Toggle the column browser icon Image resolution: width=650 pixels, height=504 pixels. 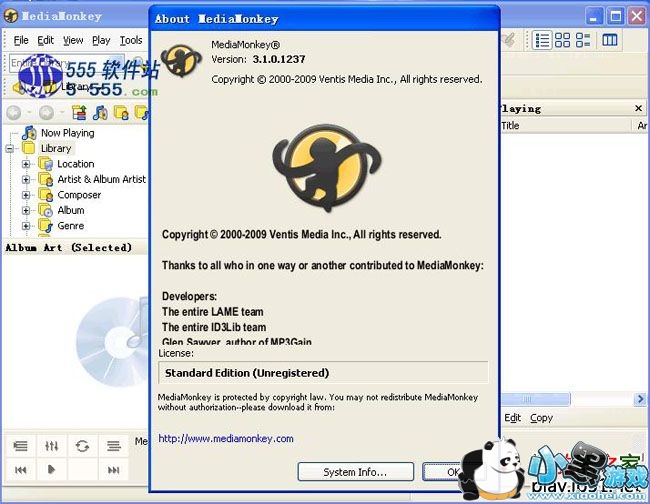click(x=609, y=40)
